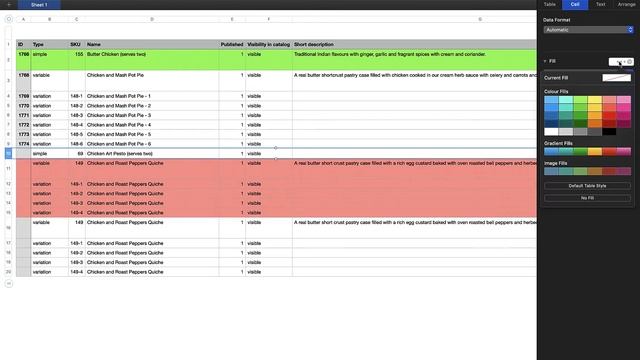This screenshot has width=640, height=360.
Task: Choose the red image fill swatch
Action: coord(609,171)
